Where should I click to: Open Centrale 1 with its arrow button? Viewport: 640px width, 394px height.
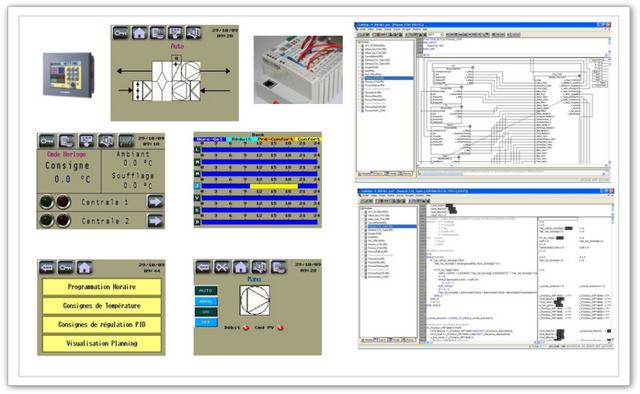tap(156, 202)
